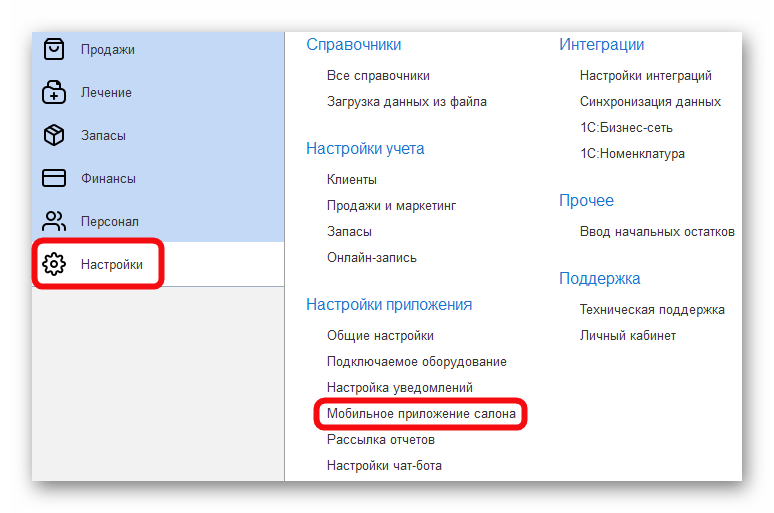Click Настройки интеграций link

(x=645, y=75)
